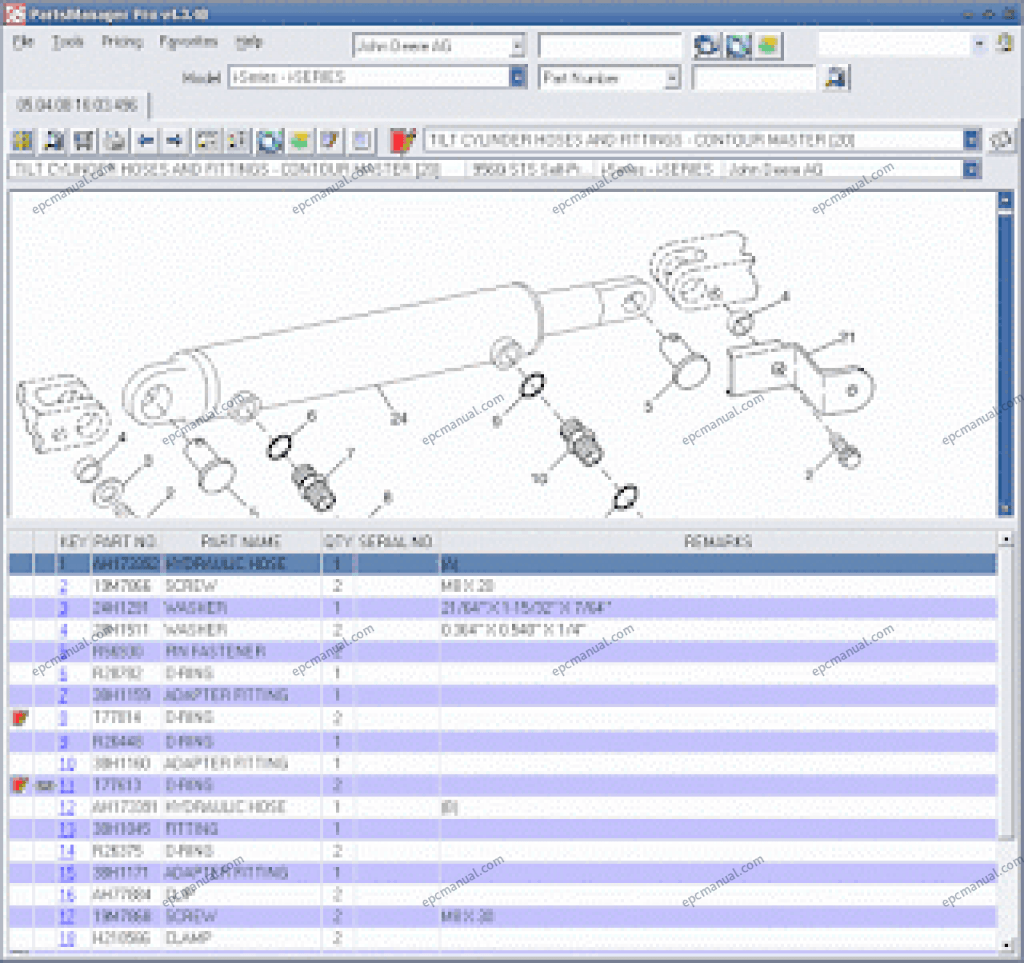Open the Help menu
1024x963 pixels.
coord(249,42)
